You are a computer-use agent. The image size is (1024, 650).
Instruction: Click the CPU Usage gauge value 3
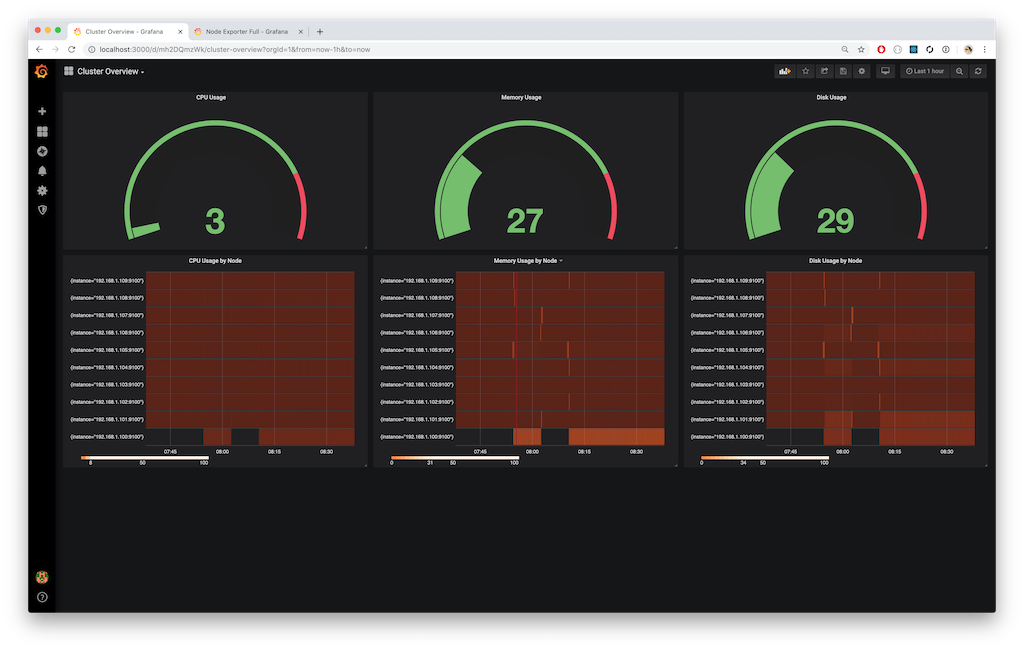pyautogui.click(x=216, y=221)
